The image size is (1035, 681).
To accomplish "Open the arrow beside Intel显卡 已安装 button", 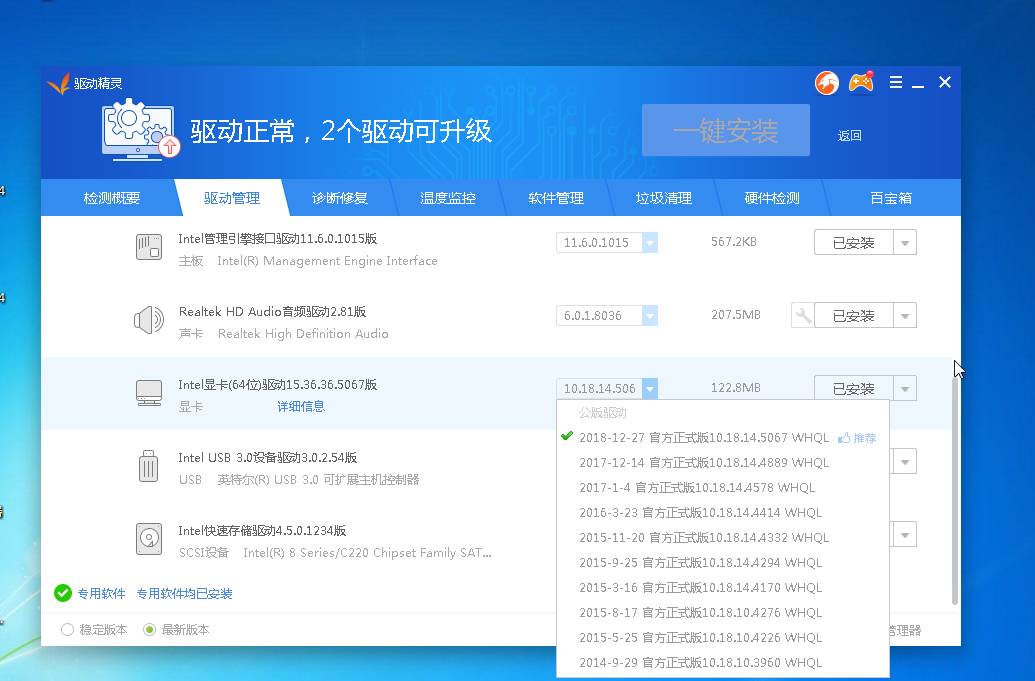I will pos(905,388).
